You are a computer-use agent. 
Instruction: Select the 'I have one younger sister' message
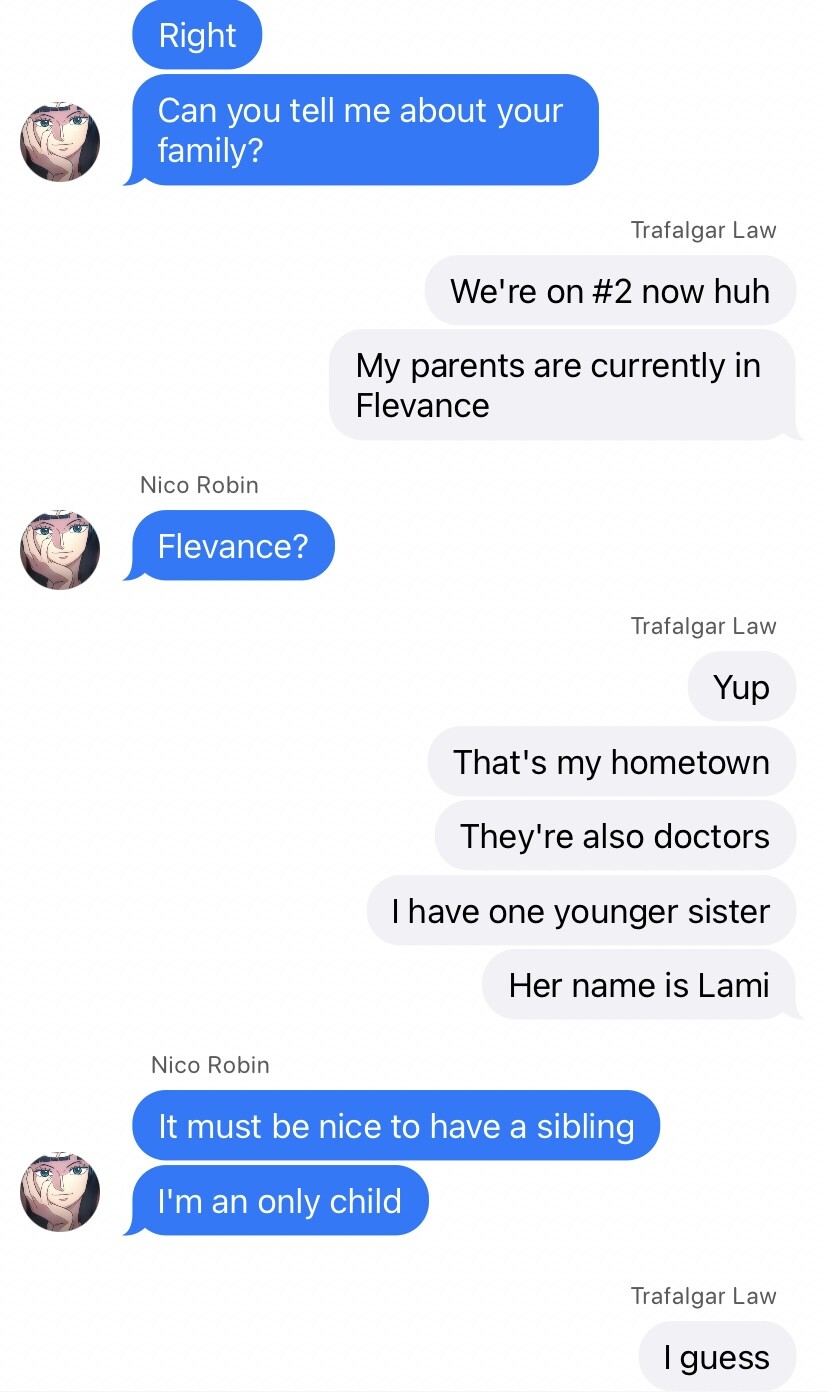(581, 911)
